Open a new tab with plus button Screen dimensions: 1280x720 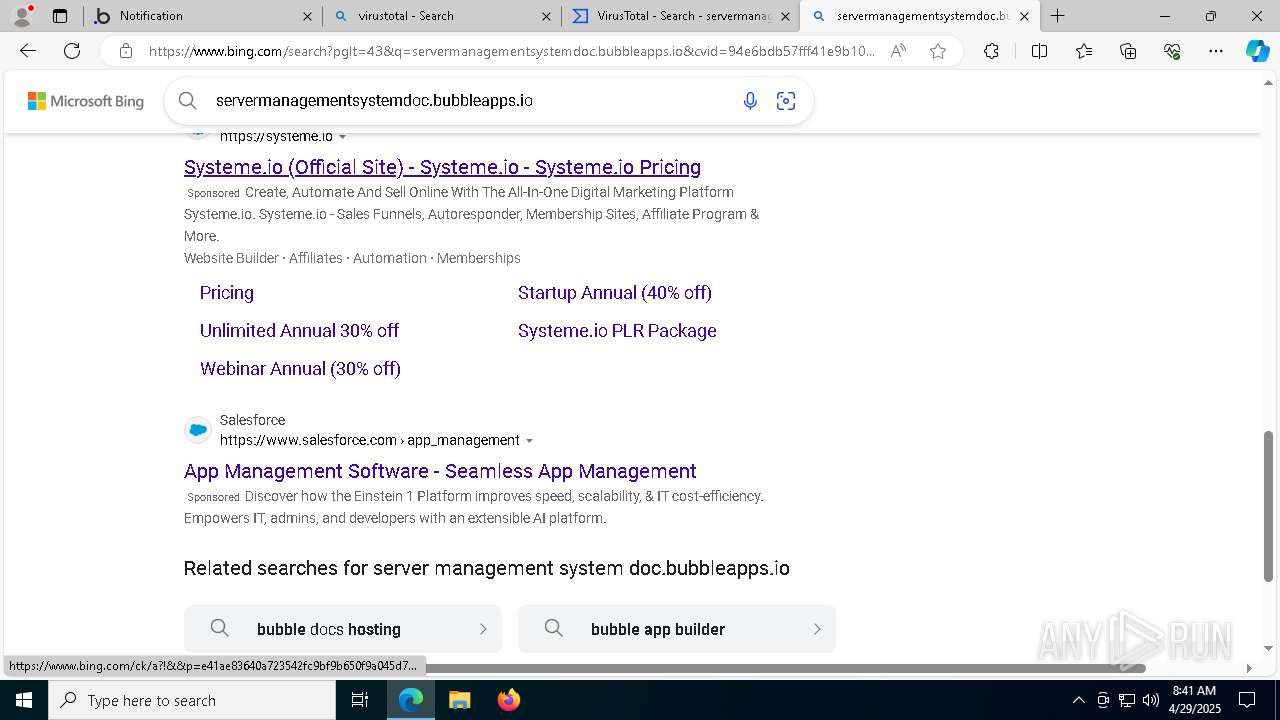(1057, 16)
